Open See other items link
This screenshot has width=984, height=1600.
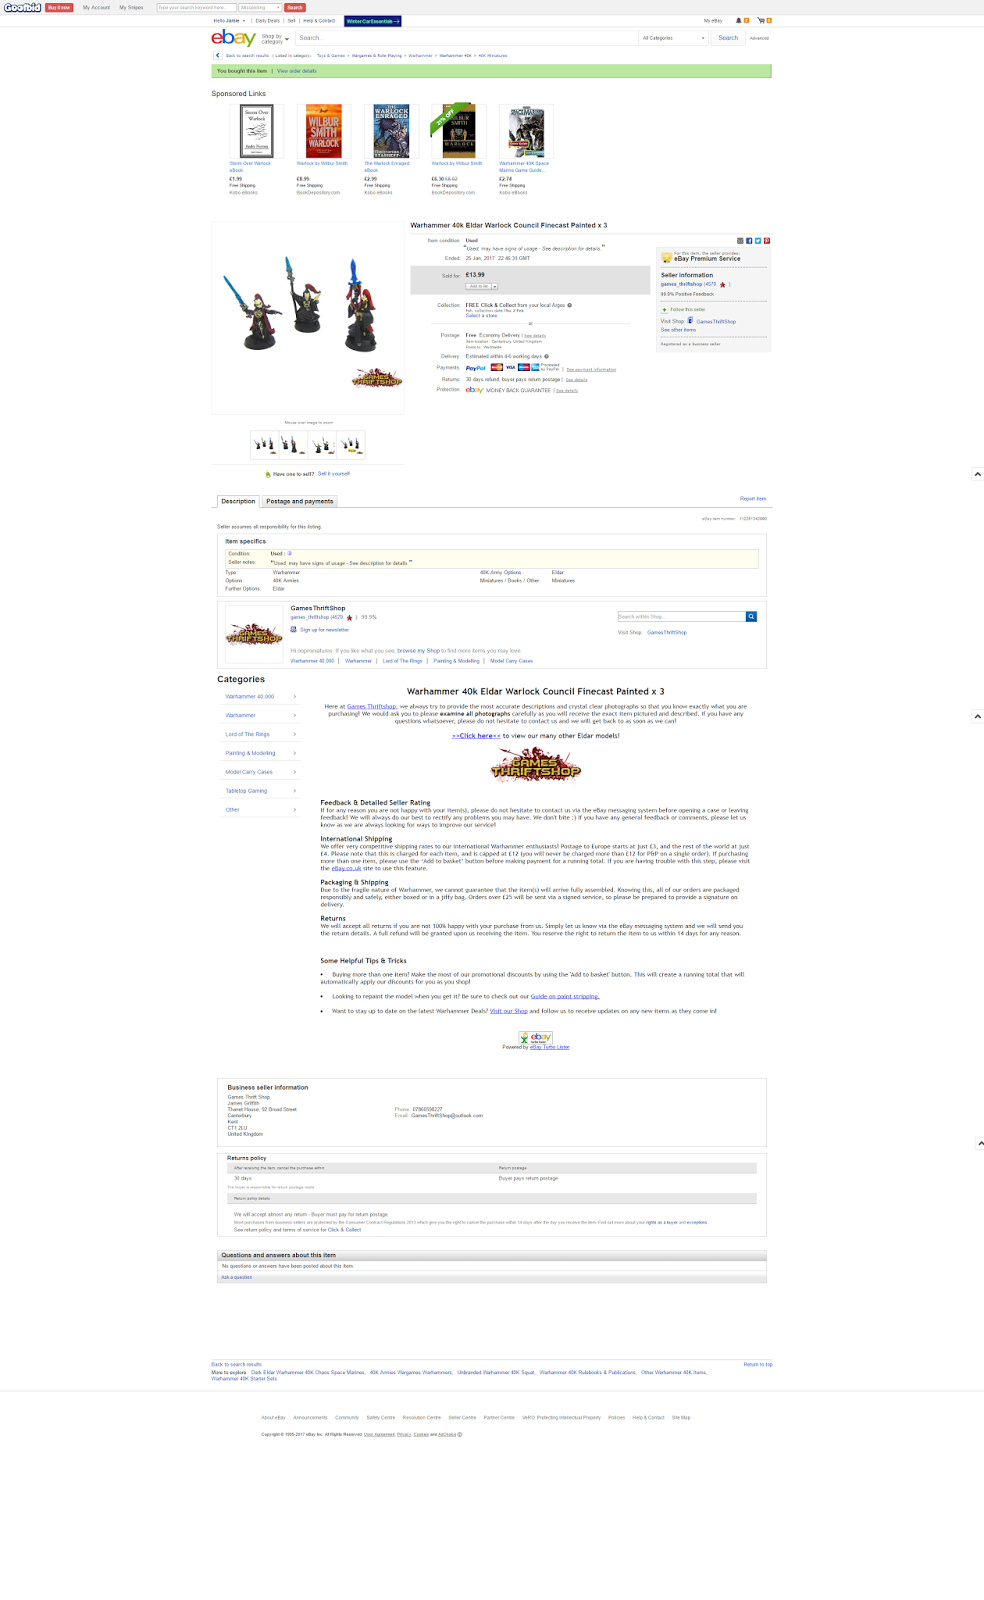click(678, 330)
